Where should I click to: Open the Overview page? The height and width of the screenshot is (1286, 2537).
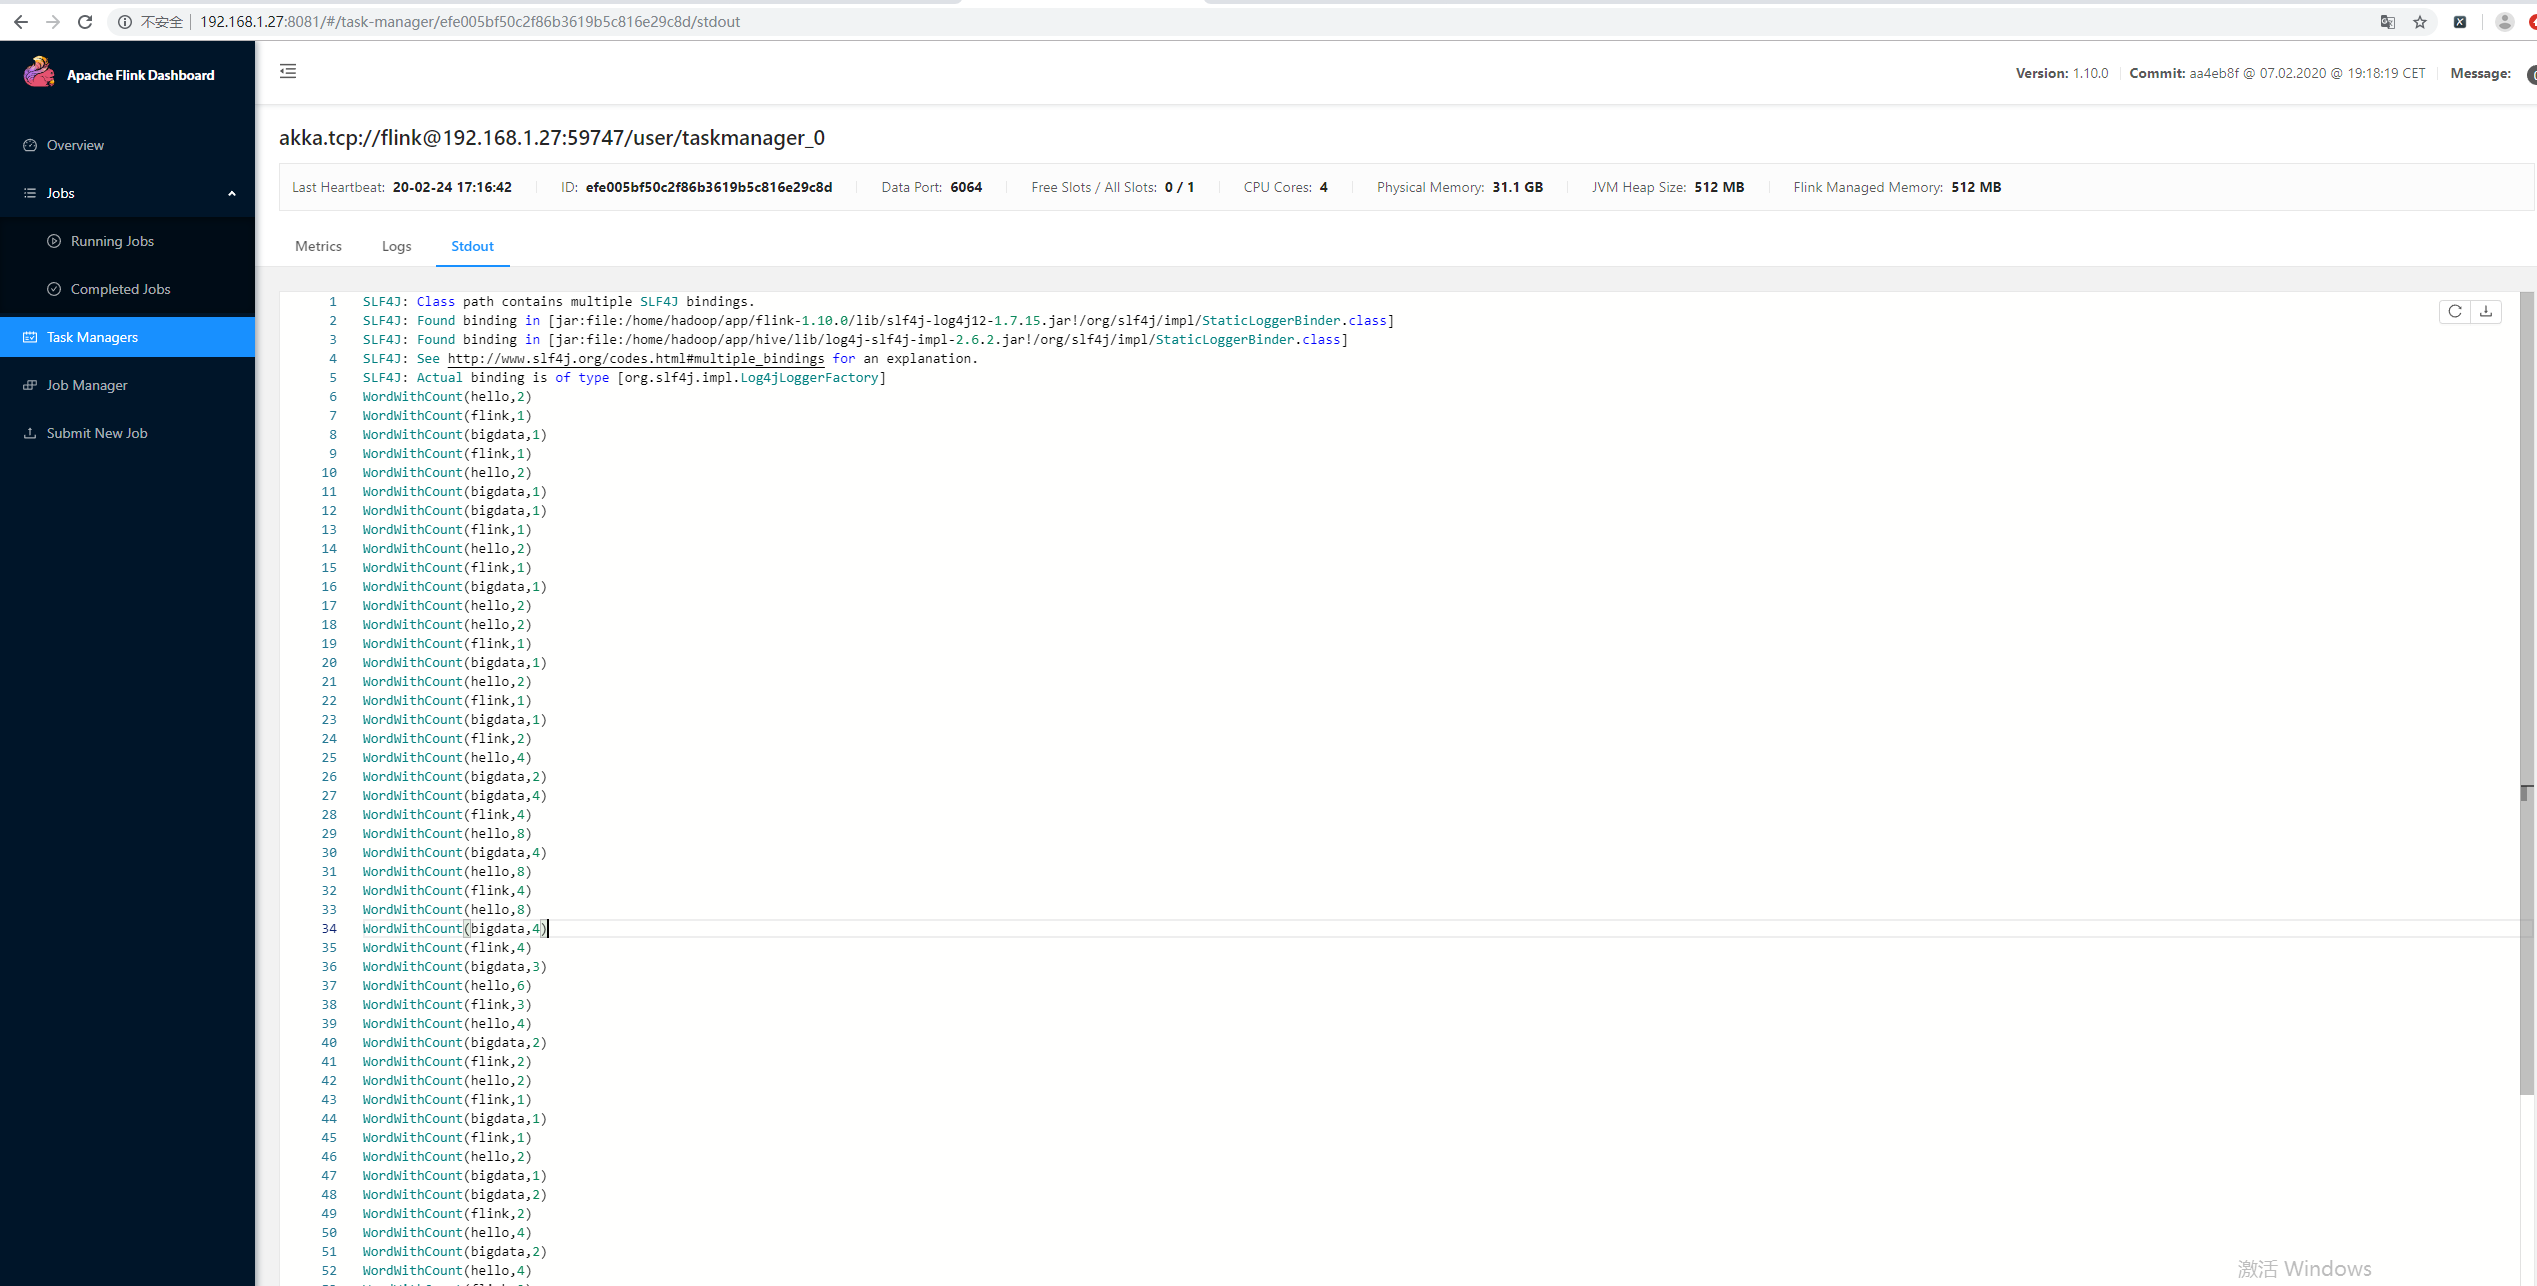tap(75, 145)
